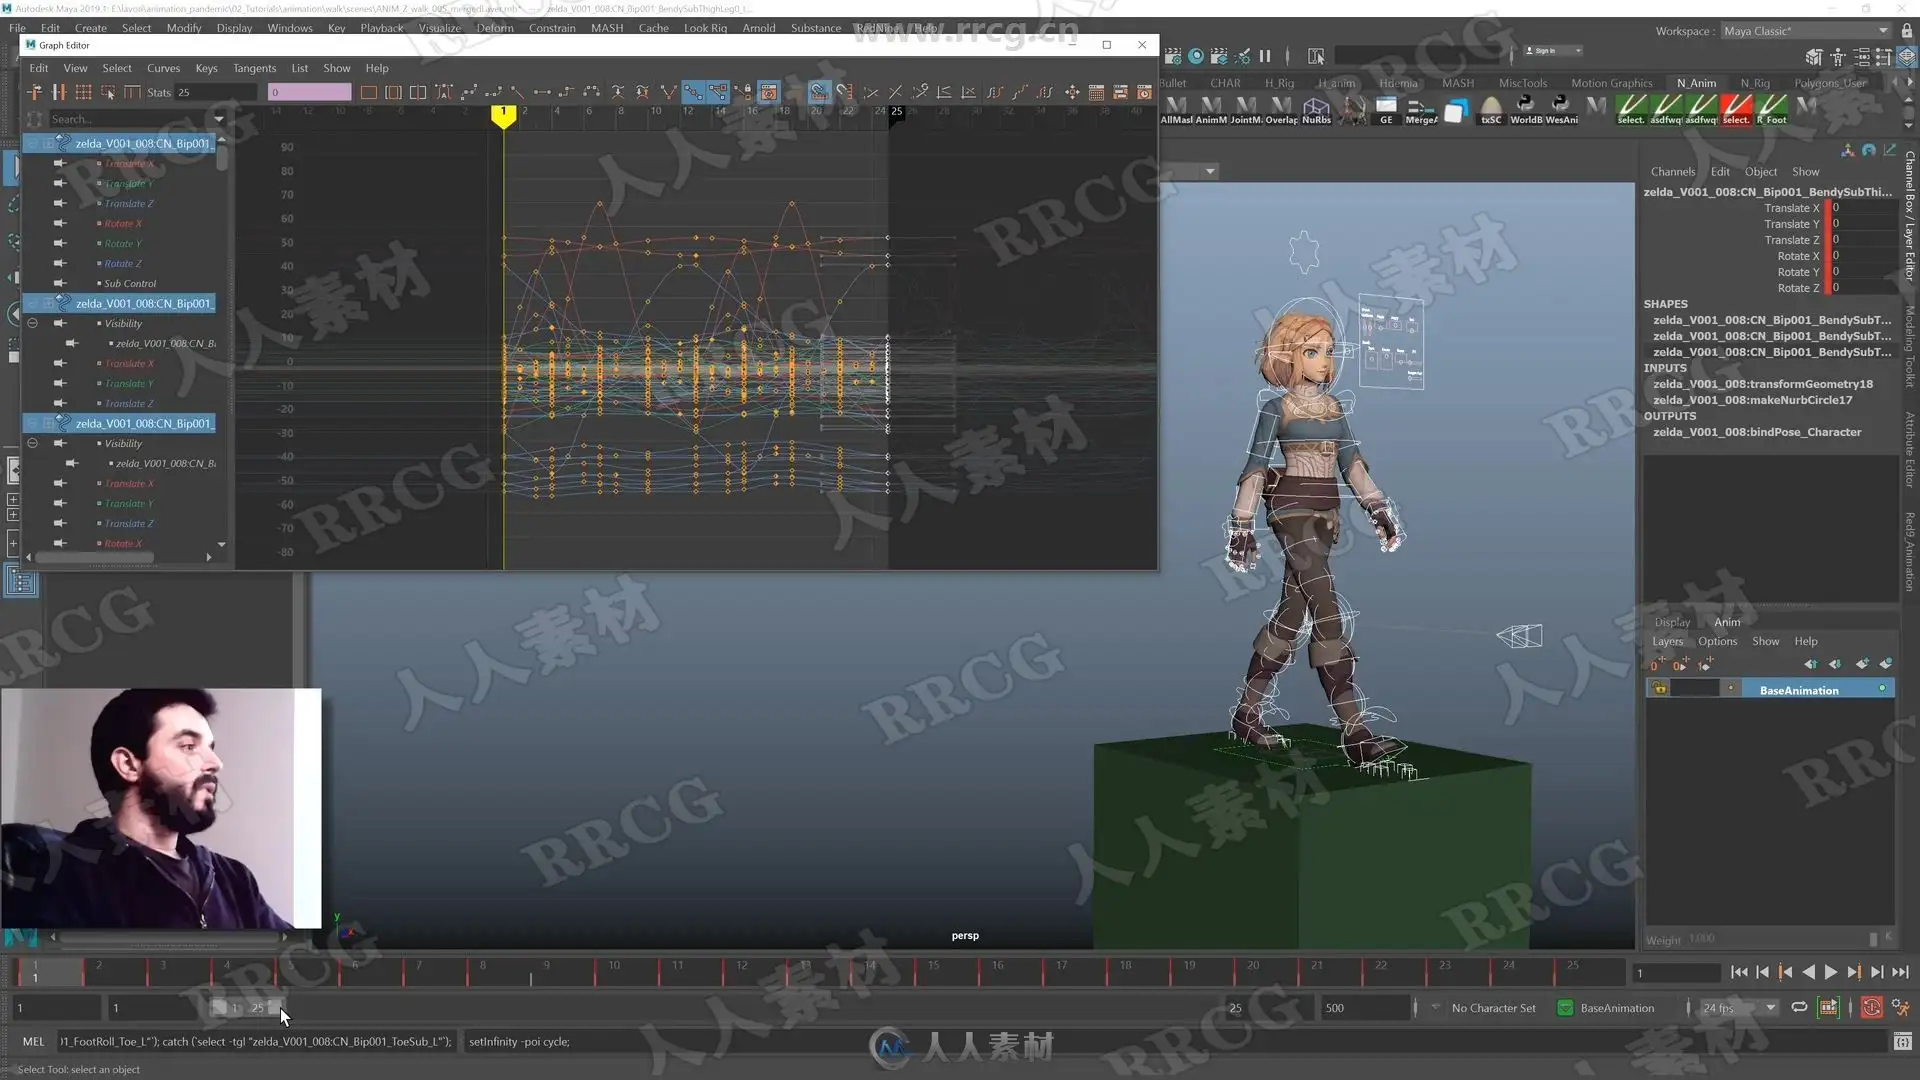Open the Curves menu in Graph Editor
The height and width of the screenshot is (1080, 1920).
pos(163,68)
